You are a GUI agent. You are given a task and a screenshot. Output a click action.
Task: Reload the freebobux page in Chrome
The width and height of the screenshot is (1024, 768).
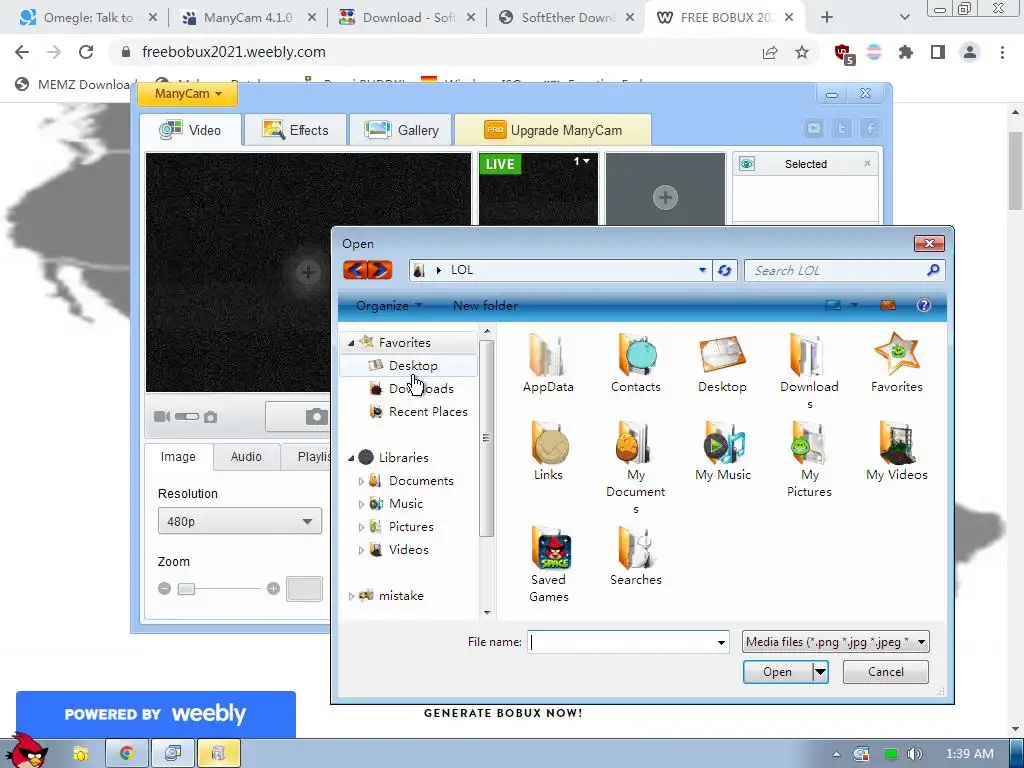[86, 52]
